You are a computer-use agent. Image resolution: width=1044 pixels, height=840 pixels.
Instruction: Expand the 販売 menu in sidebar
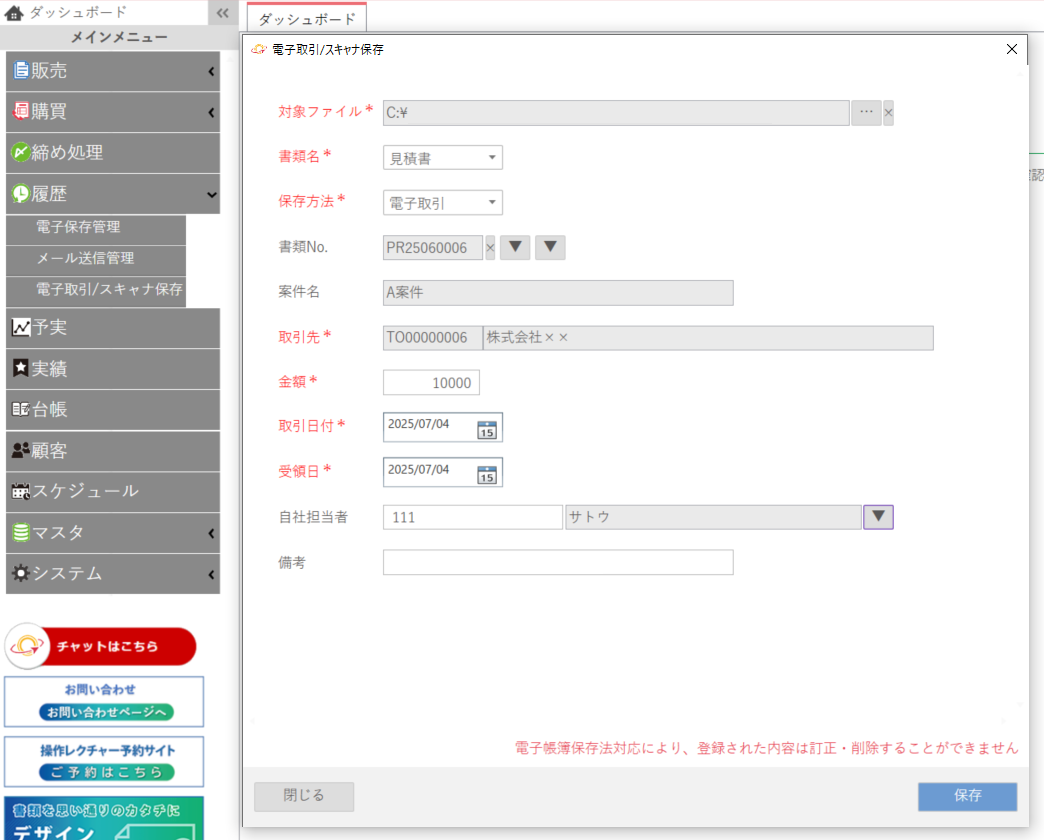112,71
